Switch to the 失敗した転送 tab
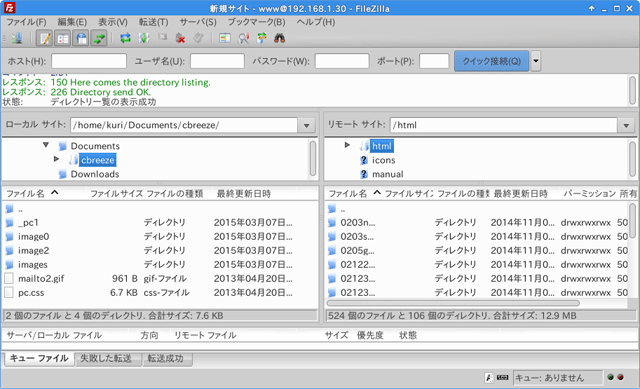The image size is (640, 389). click(108, 359)
